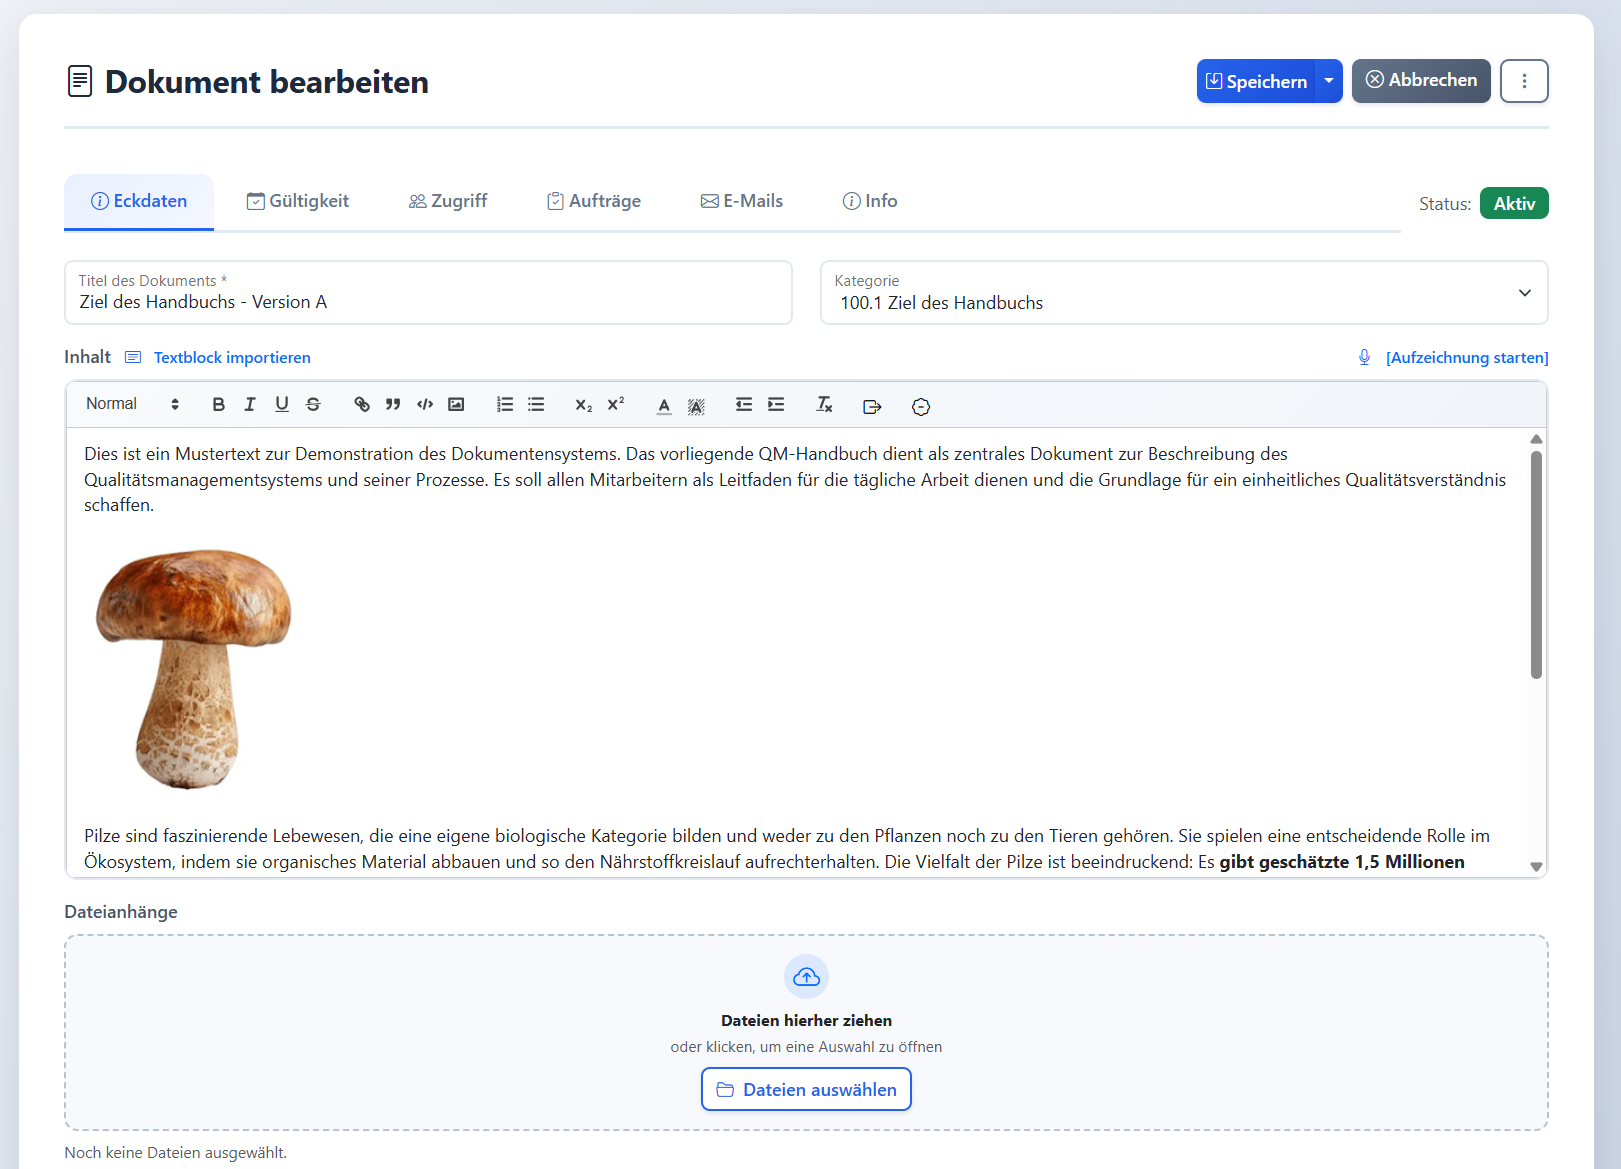The width and height of the screenshot is (1621, 1169).
Task: Open the E-Mails tab
Action: (742, 201)
